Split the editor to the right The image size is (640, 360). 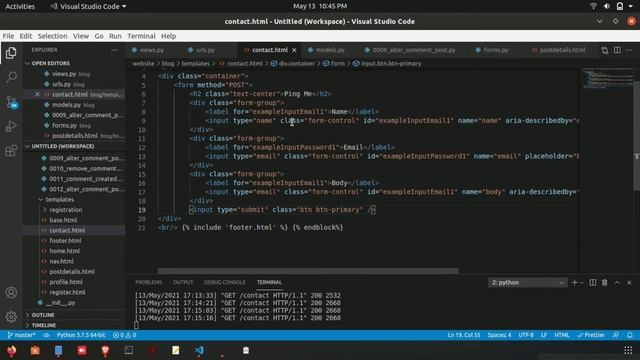pyautogui.click(x=617, y=50)
